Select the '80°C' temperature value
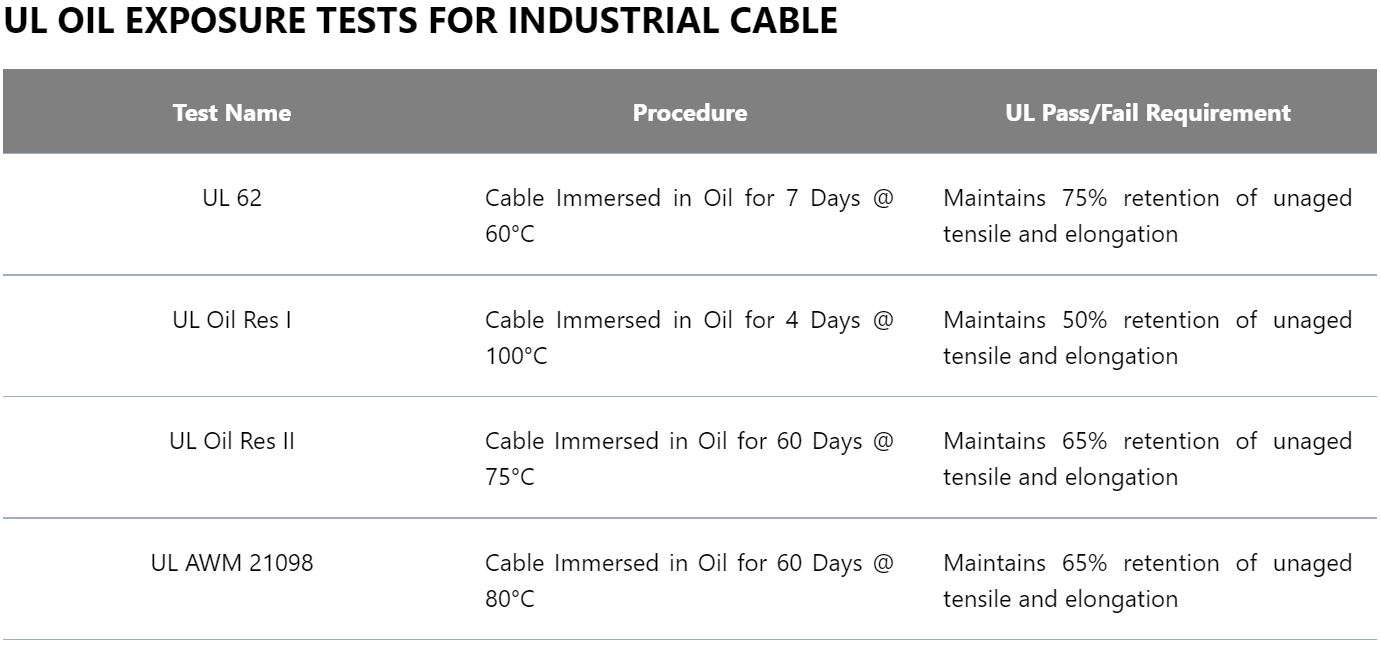The height and width of the screenshot is (648, 1381). click(510, 600)
